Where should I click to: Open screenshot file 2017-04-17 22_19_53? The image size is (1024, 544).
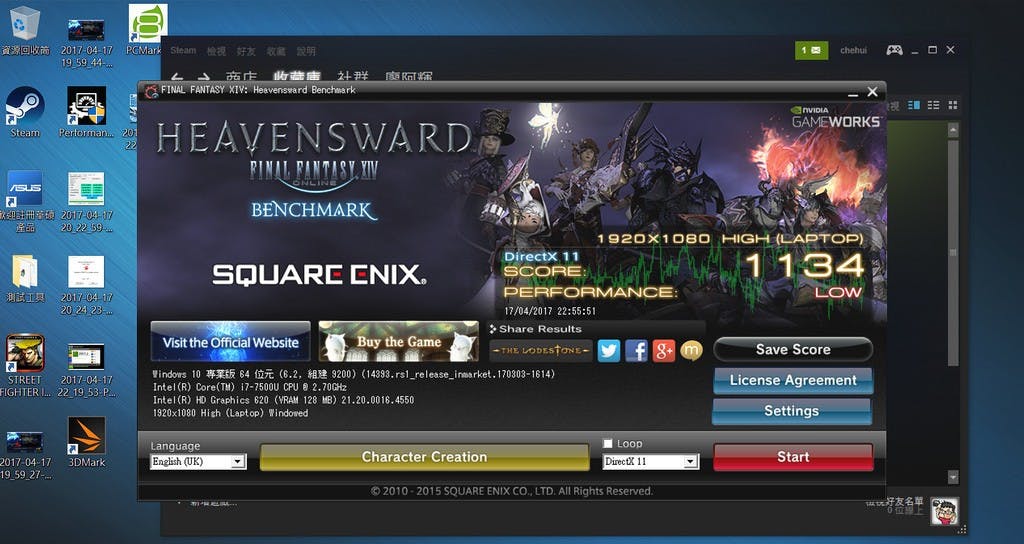[x=86, y=370]
